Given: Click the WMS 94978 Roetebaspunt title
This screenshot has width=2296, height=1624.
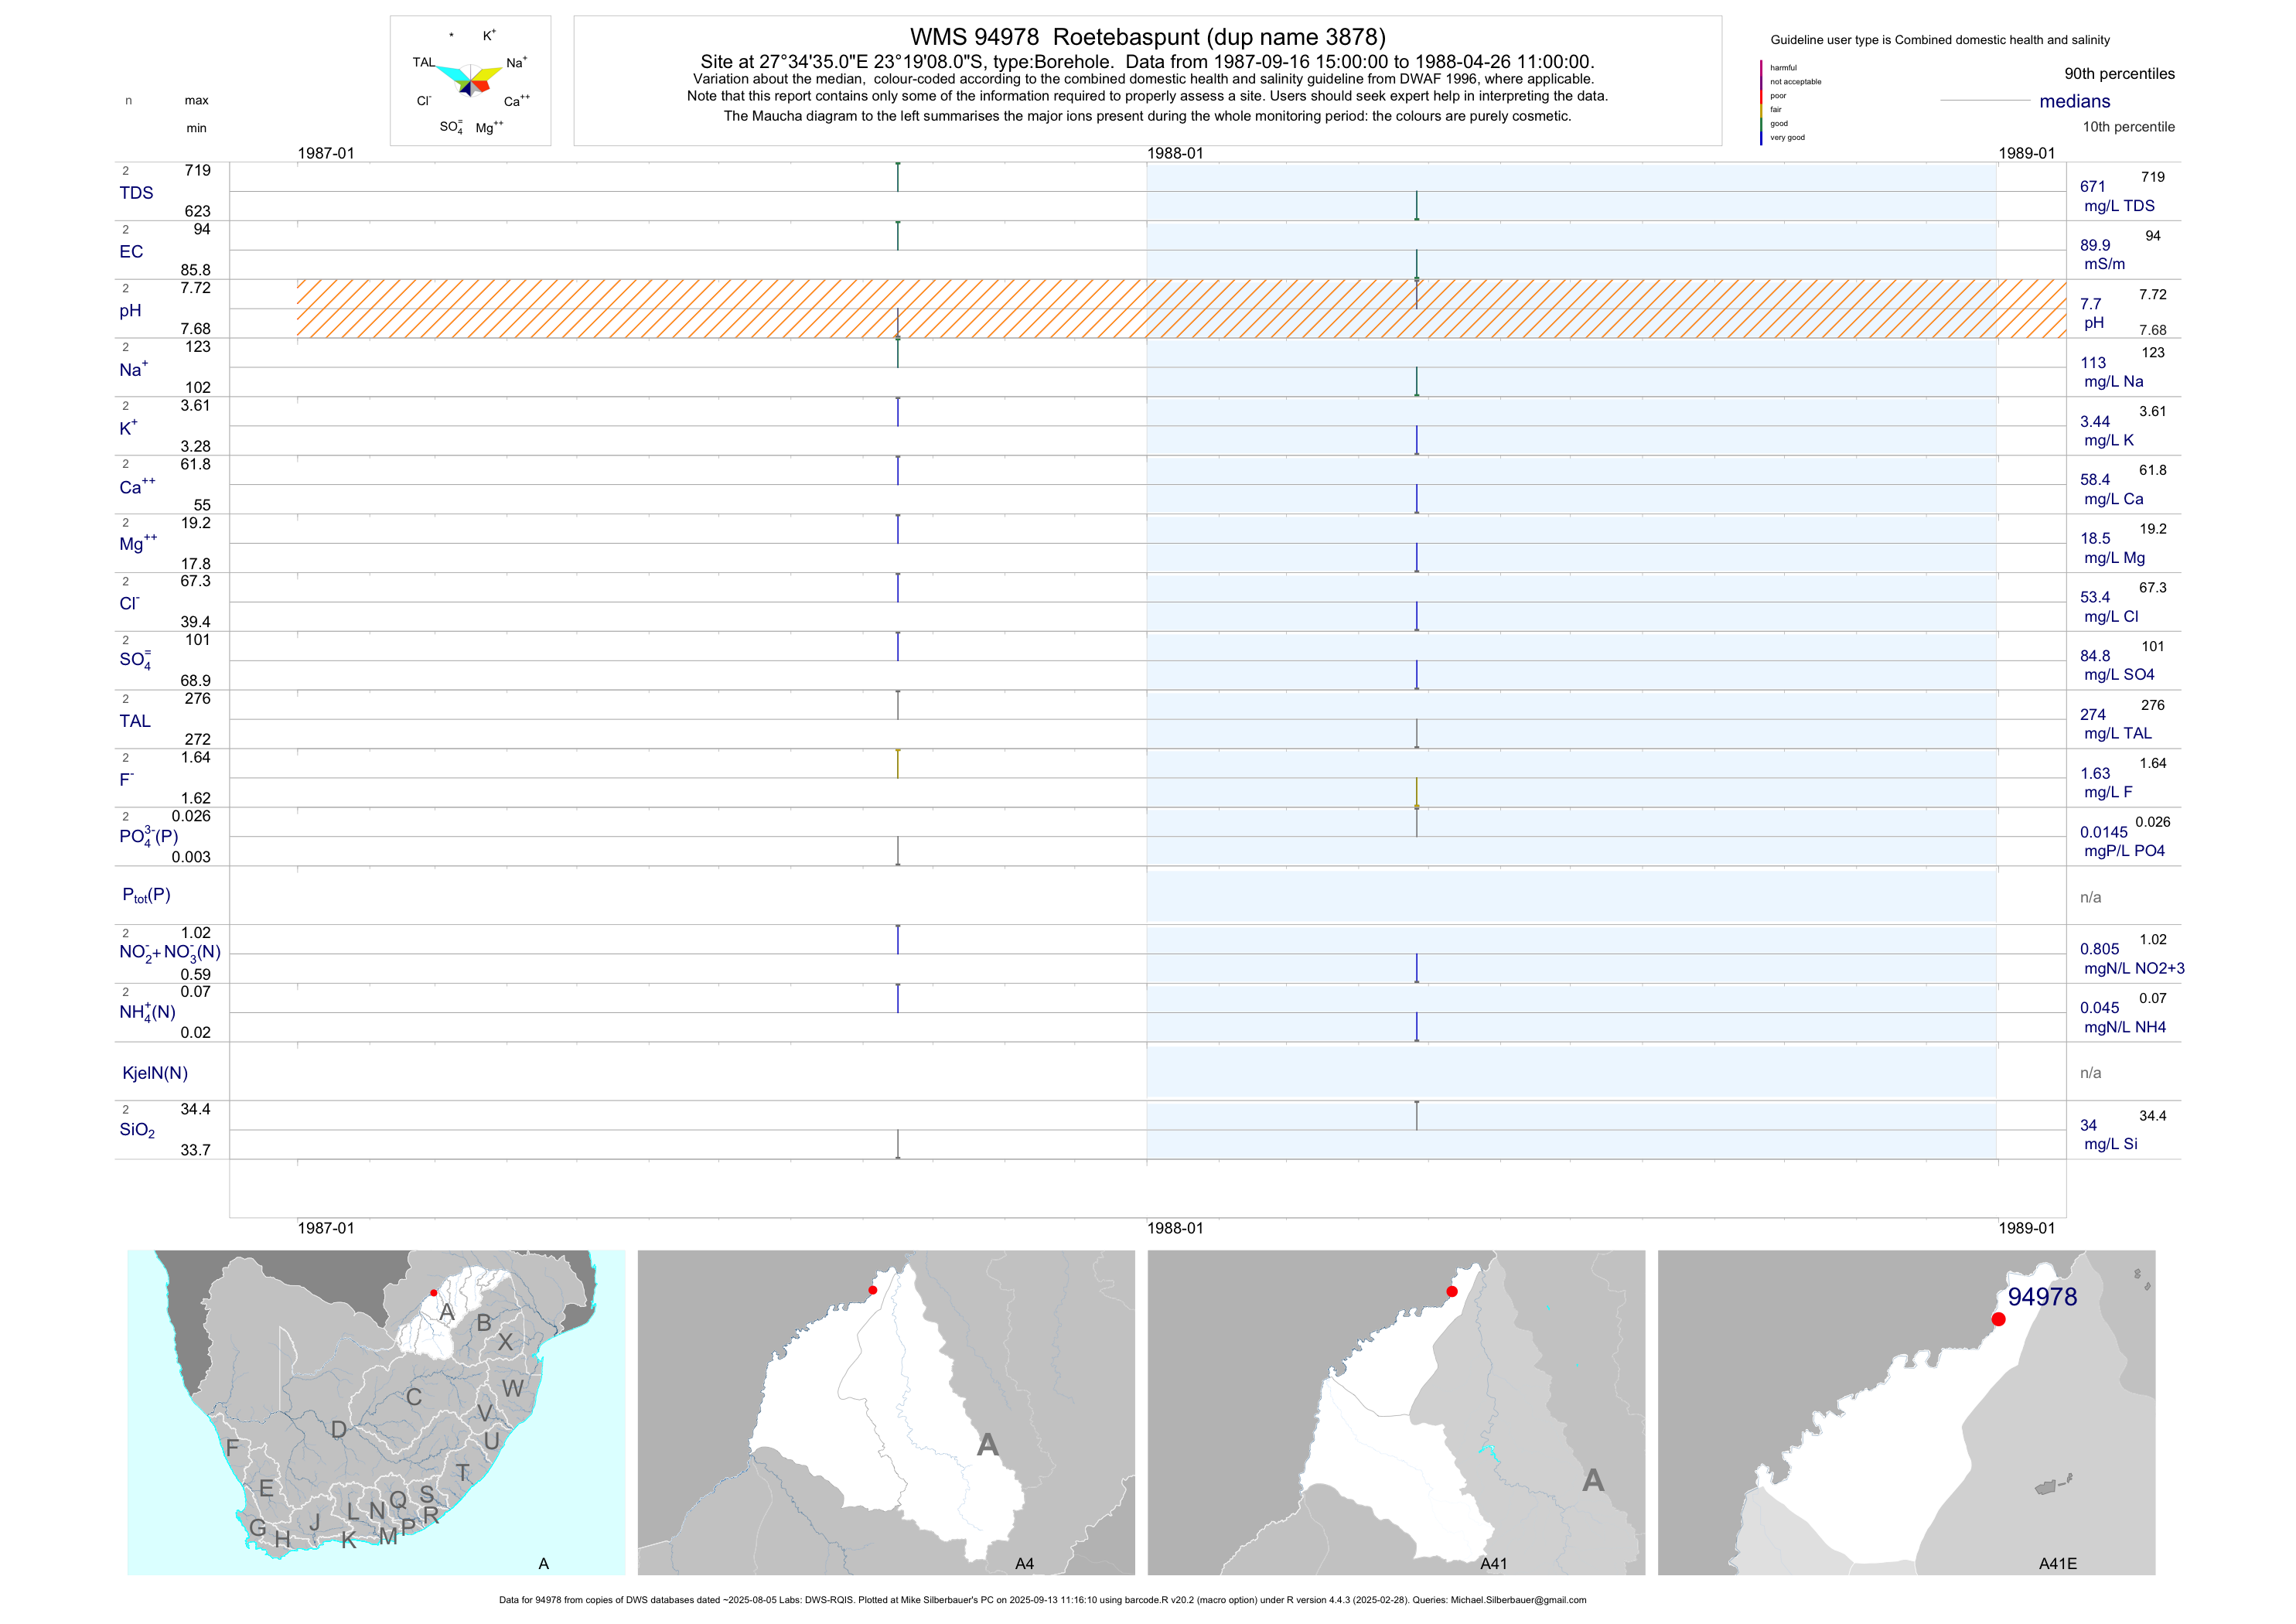Looking at the screenshot, I should [x=1147, y=37].
